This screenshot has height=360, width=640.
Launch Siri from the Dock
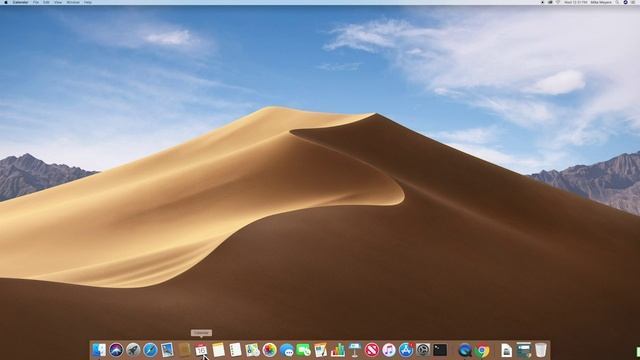[116, 350]
